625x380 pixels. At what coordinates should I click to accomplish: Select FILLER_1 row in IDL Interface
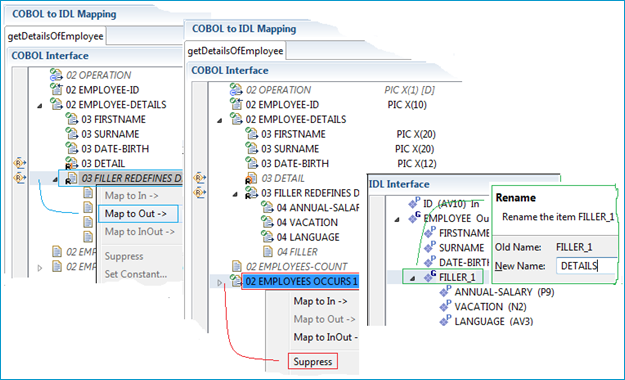tap(442, 277)
